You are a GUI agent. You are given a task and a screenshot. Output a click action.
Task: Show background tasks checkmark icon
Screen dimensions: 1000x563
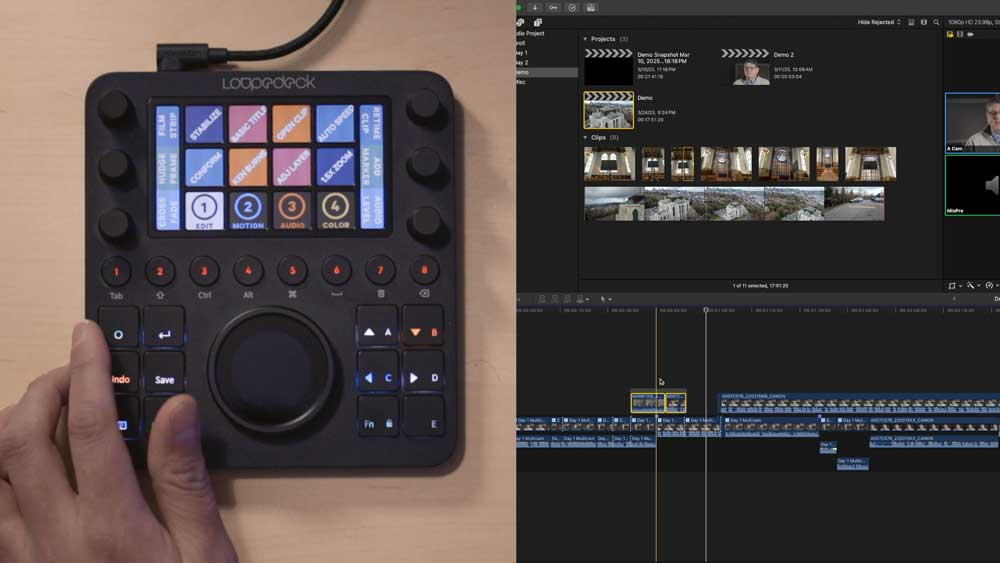(572, 8)
